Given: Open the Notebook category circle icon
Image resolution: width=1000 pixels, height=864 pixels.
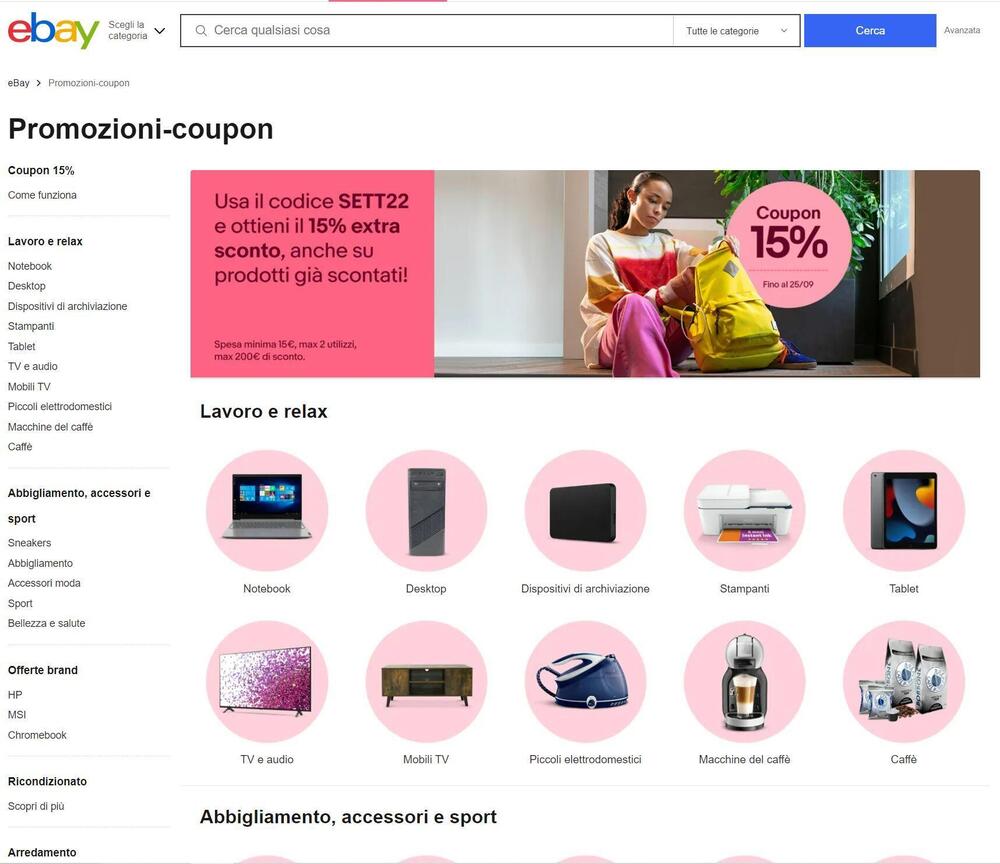Looking at the screenshot, I should click(267, 510).
